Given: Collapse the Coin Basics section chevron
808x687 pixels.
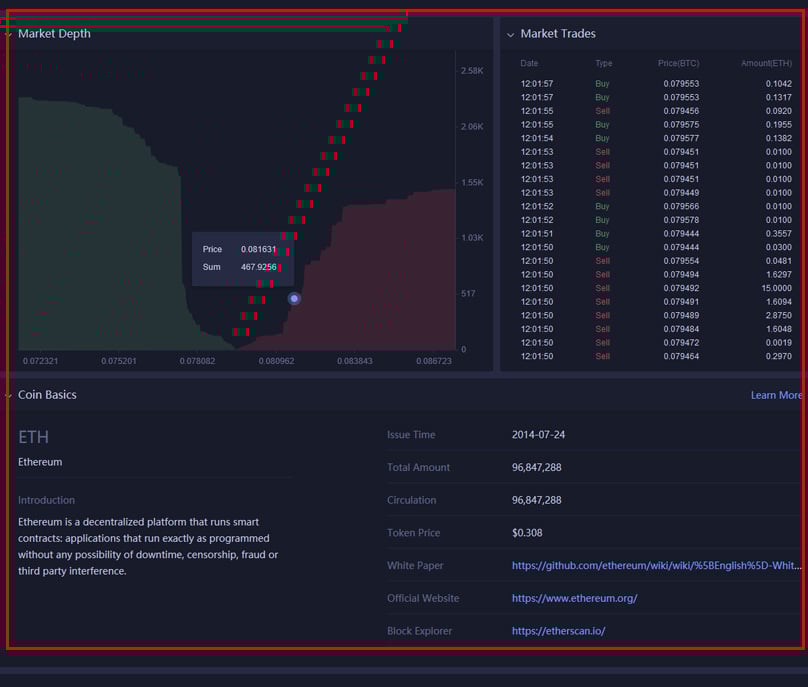Looking at the screenshot, I should pyautogui.click(x=8, y=395).
